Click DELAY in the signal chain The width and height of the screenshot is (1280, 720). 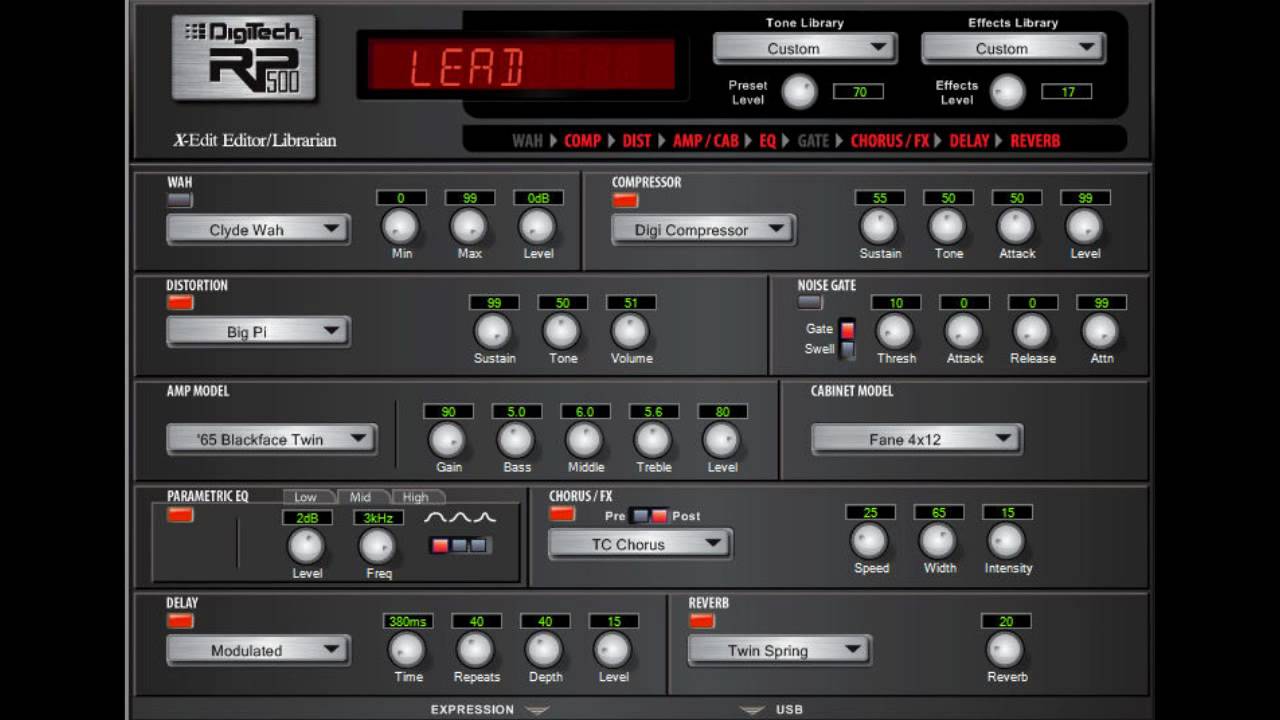[969, 141]
